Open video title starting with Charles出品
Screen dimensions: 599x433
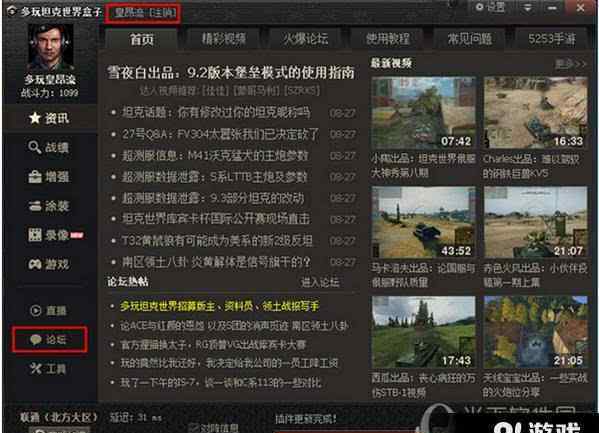(532, 166)
